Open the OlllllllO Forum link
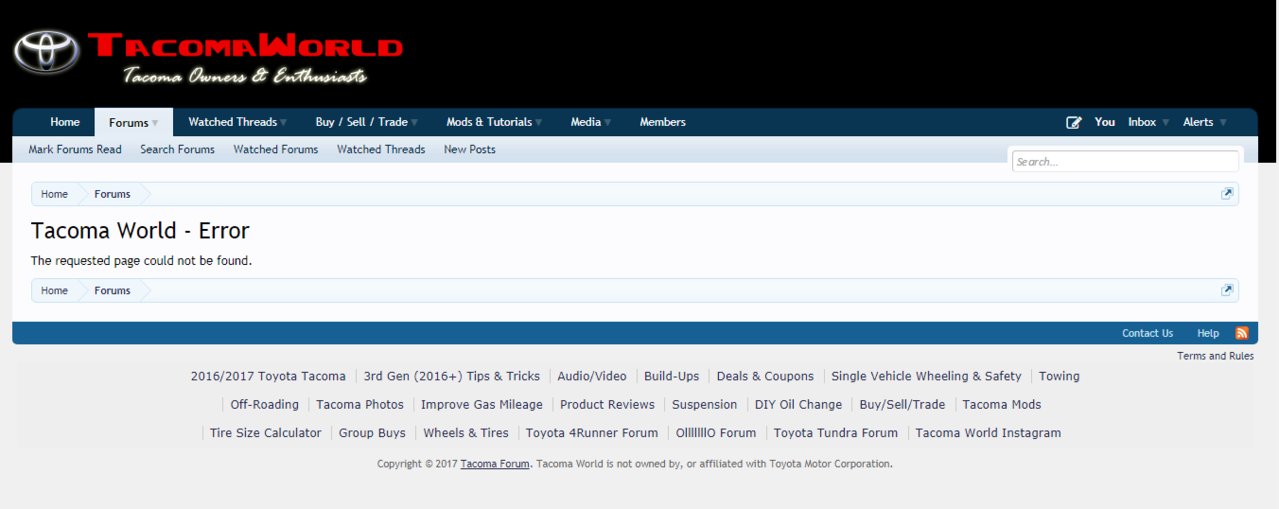The width and height of the screenshot is (1279, 509). (x=716, y=433)
